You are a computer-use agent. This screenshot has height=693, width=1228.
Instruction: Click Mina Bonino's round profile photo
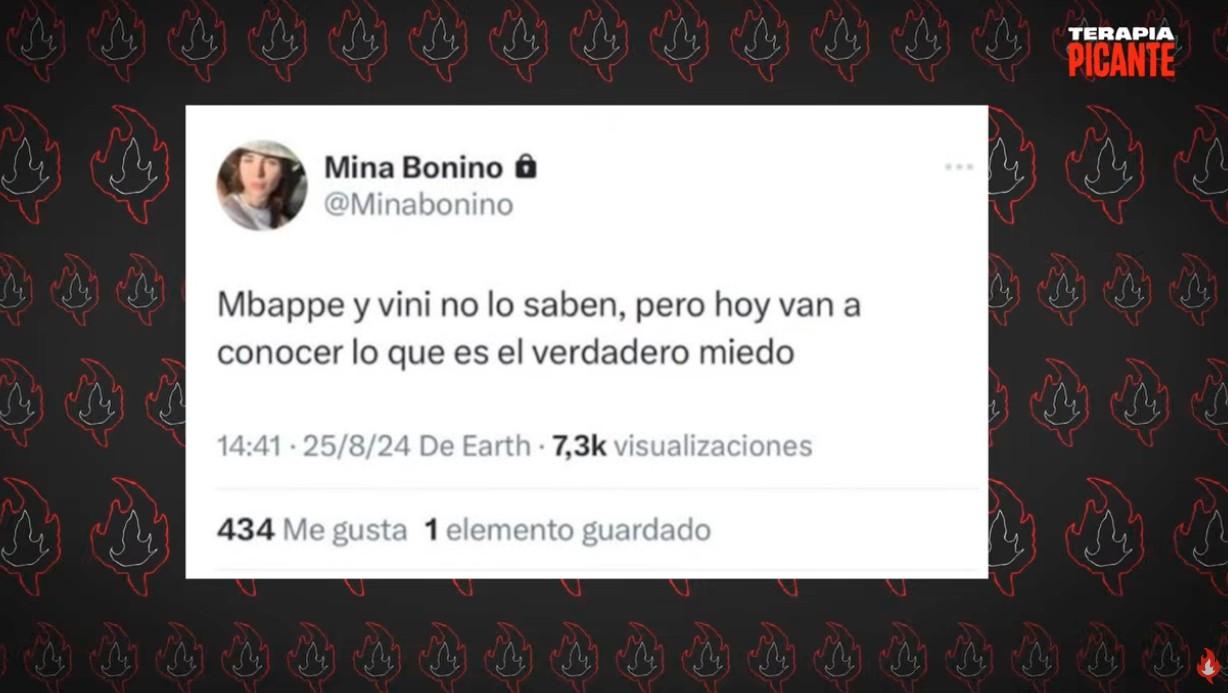pyautogui.click(x=262, y=185)
